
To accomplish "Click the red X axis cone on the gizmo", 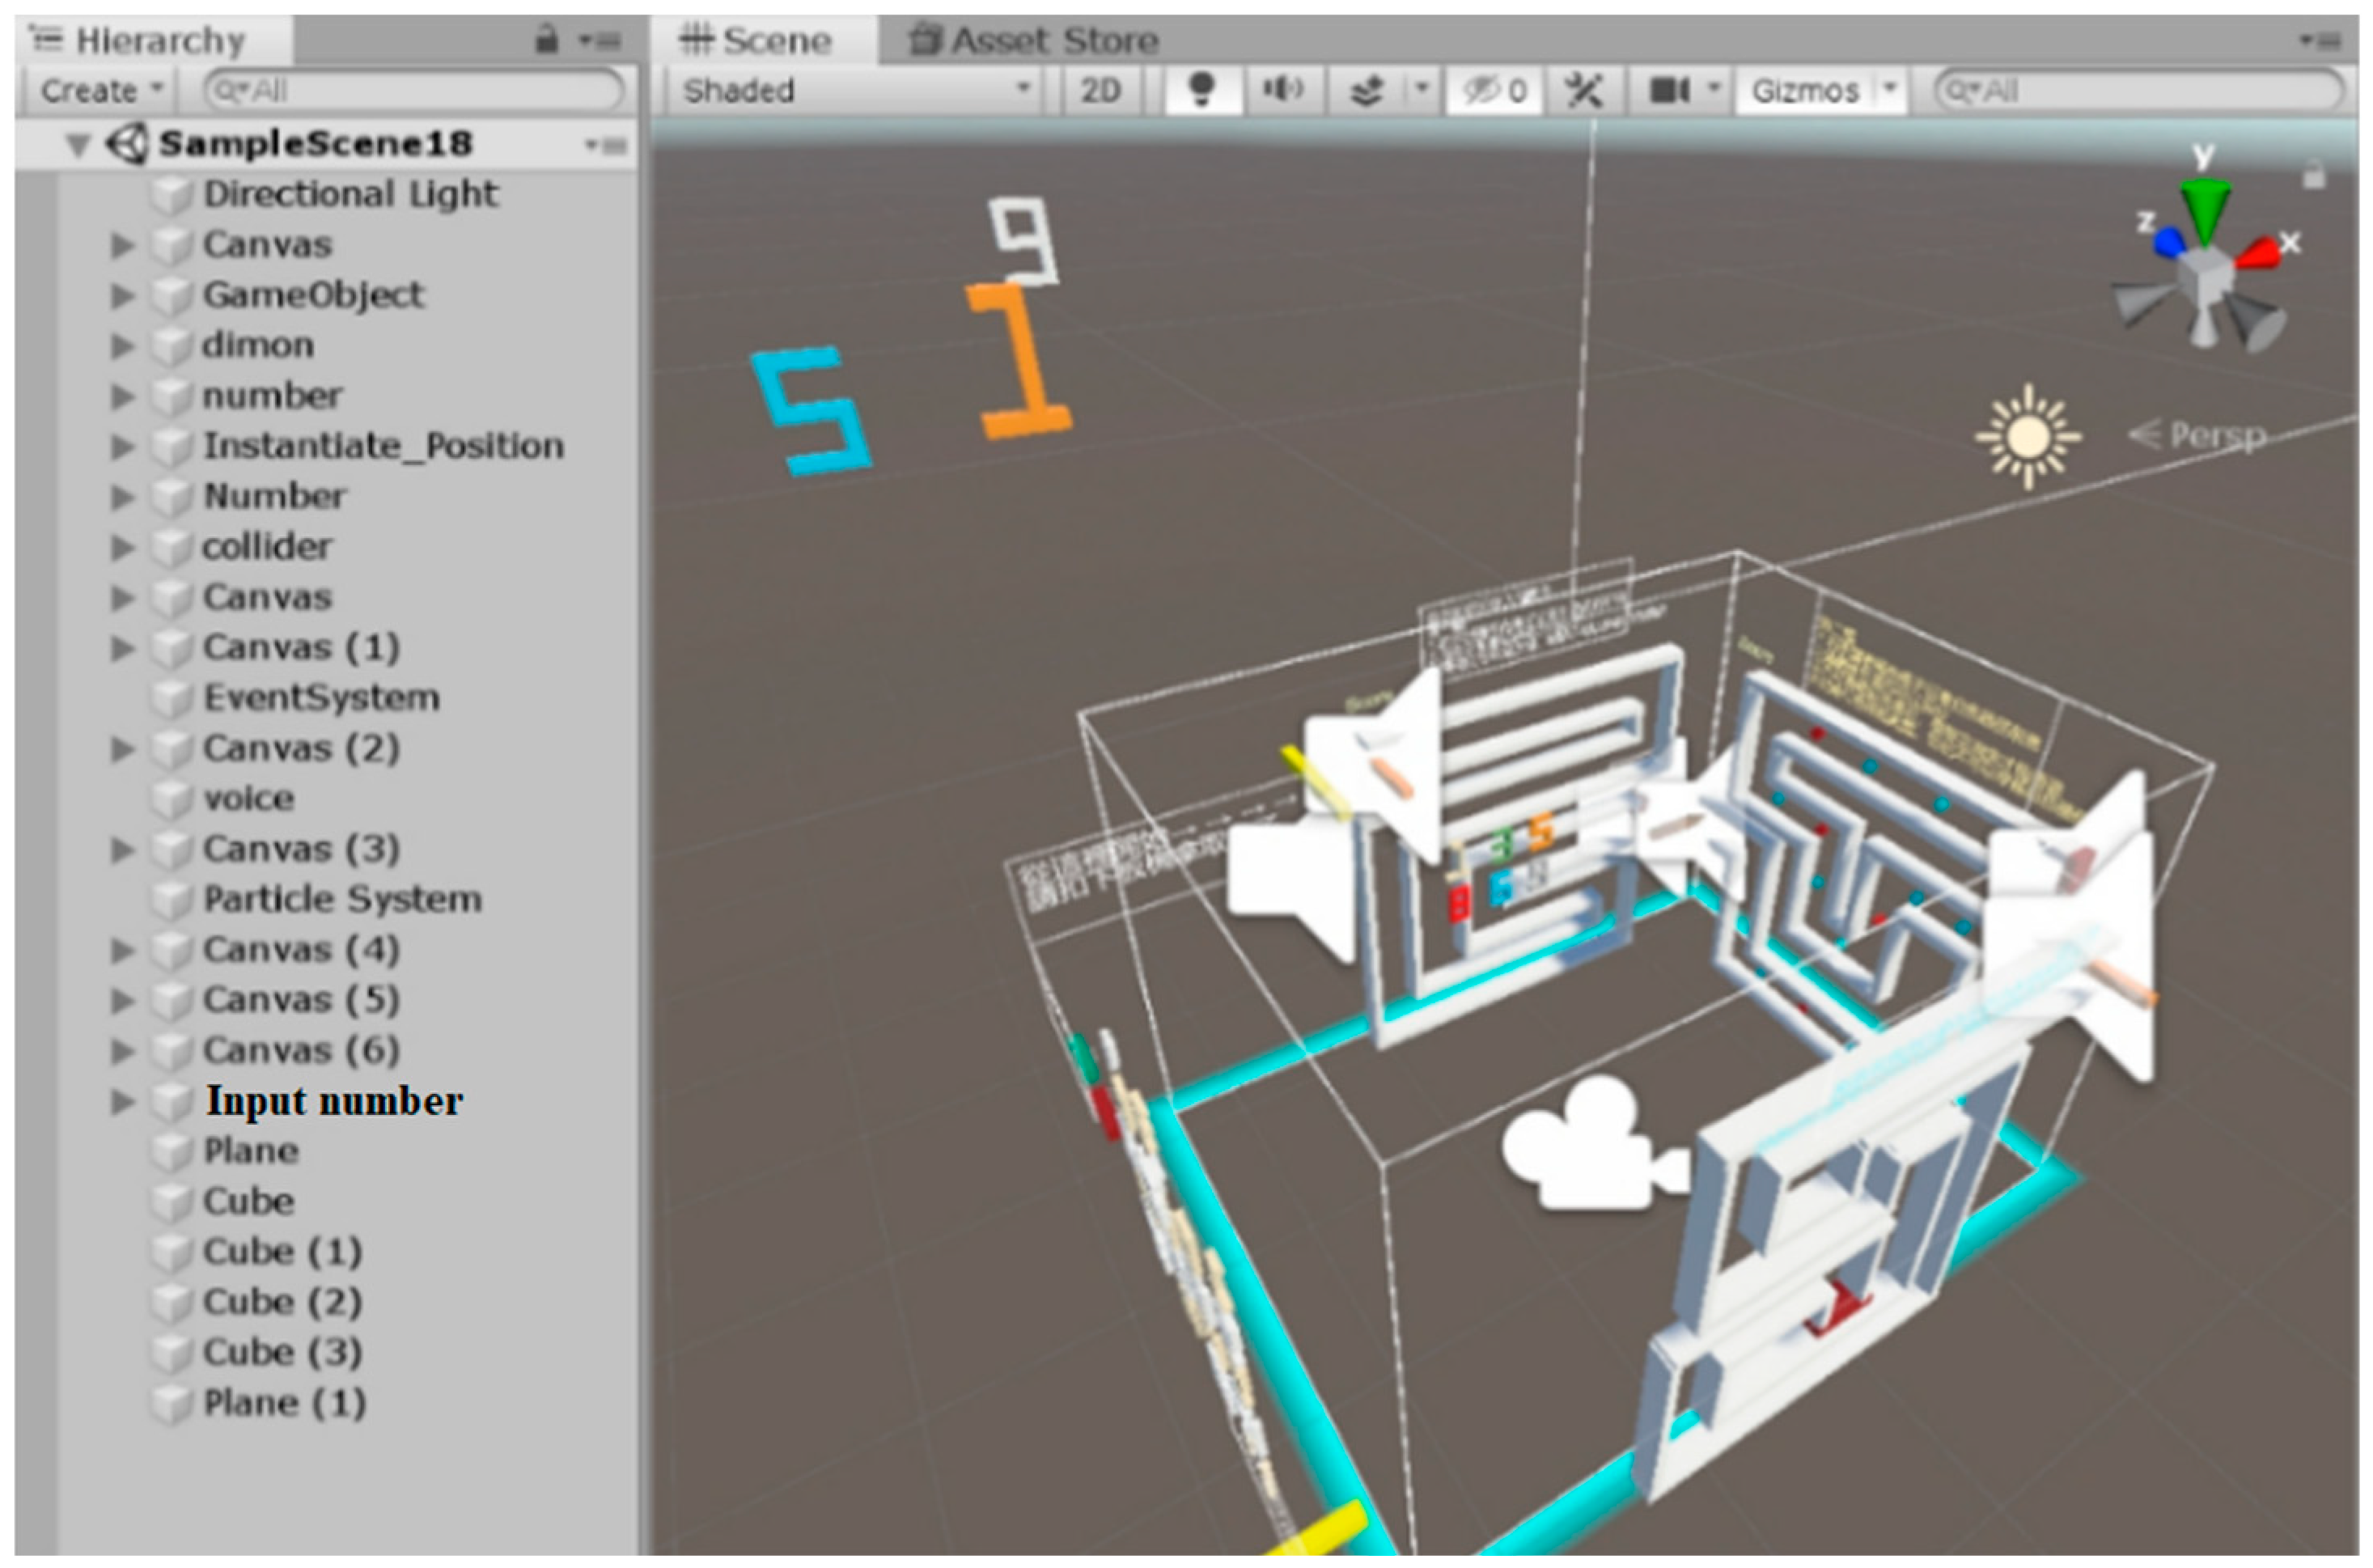I will click(x=2258, y=253).
